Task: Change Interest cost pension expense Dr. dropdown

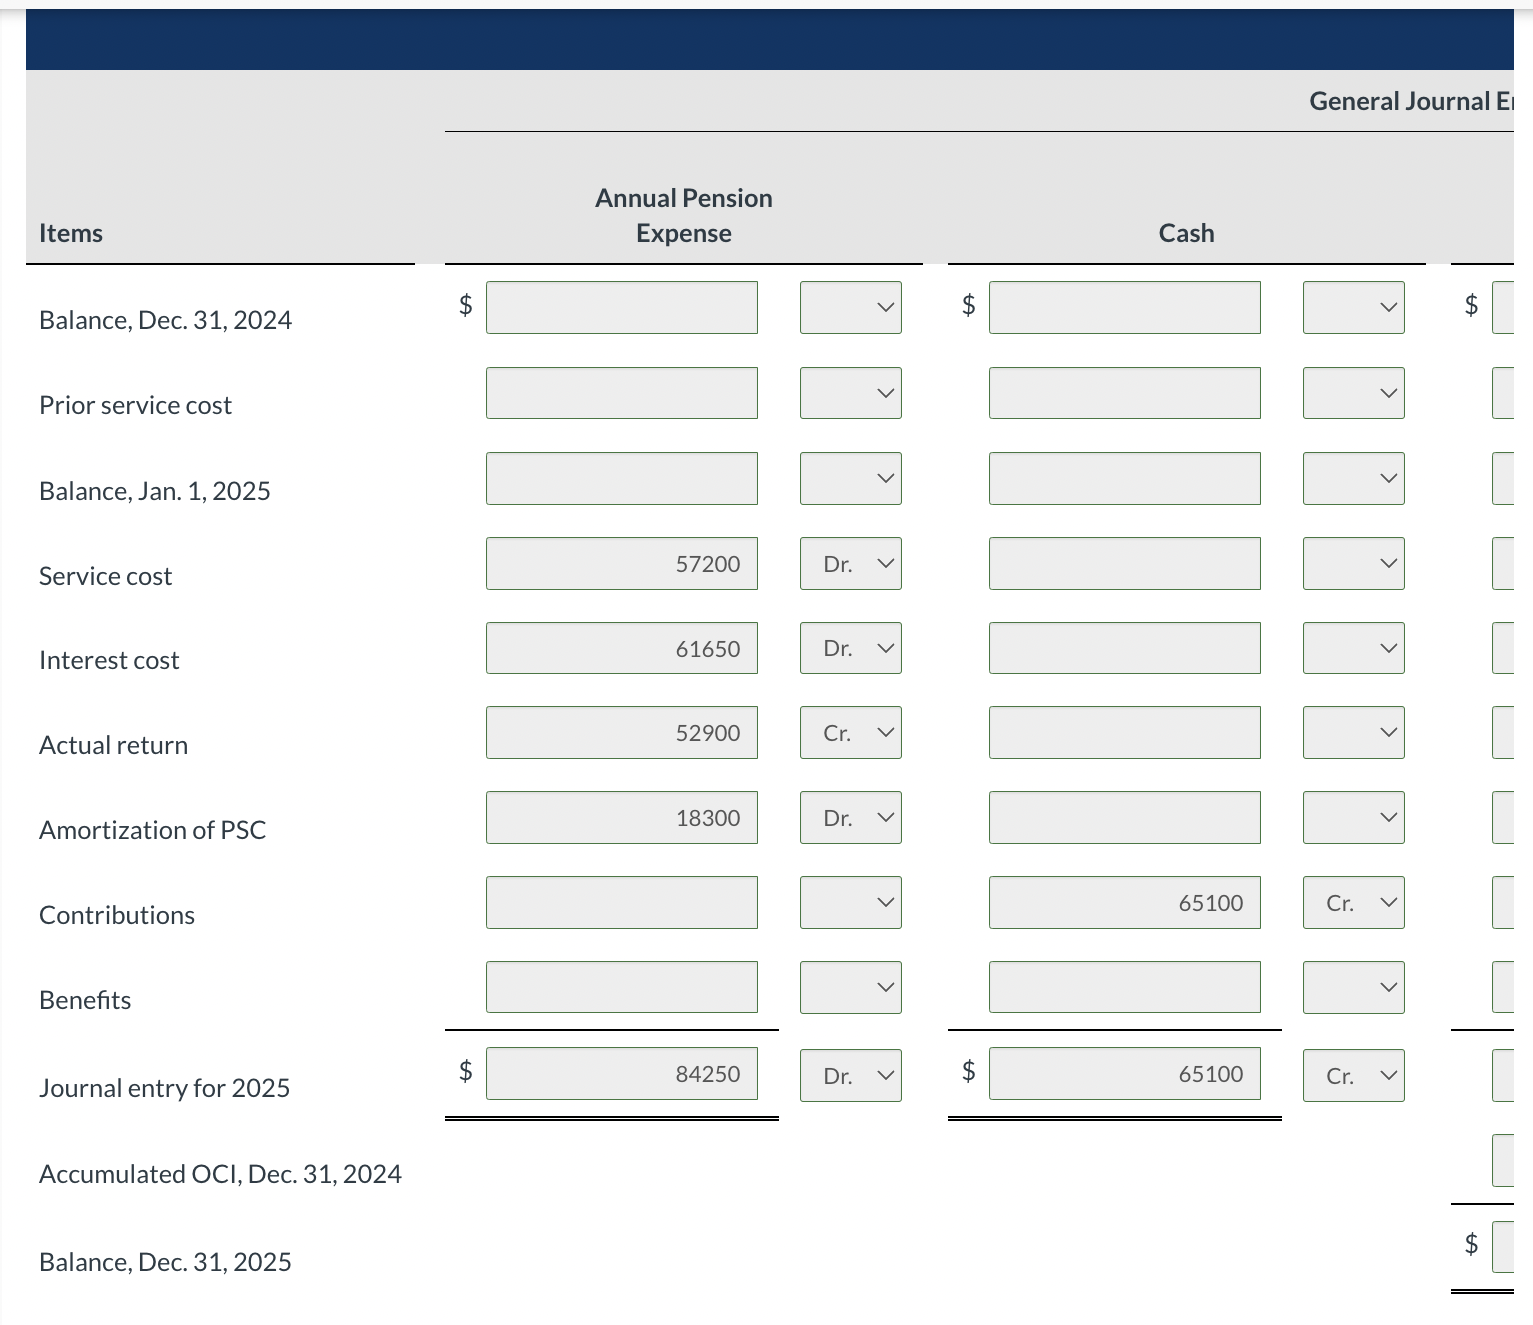Action: click(851, 648)
